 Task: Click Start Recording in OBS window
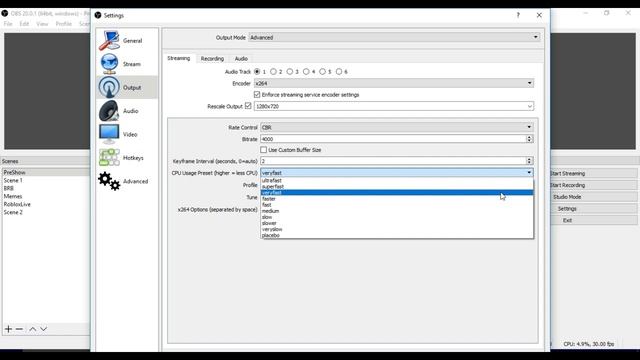click(x=594, y=185)
